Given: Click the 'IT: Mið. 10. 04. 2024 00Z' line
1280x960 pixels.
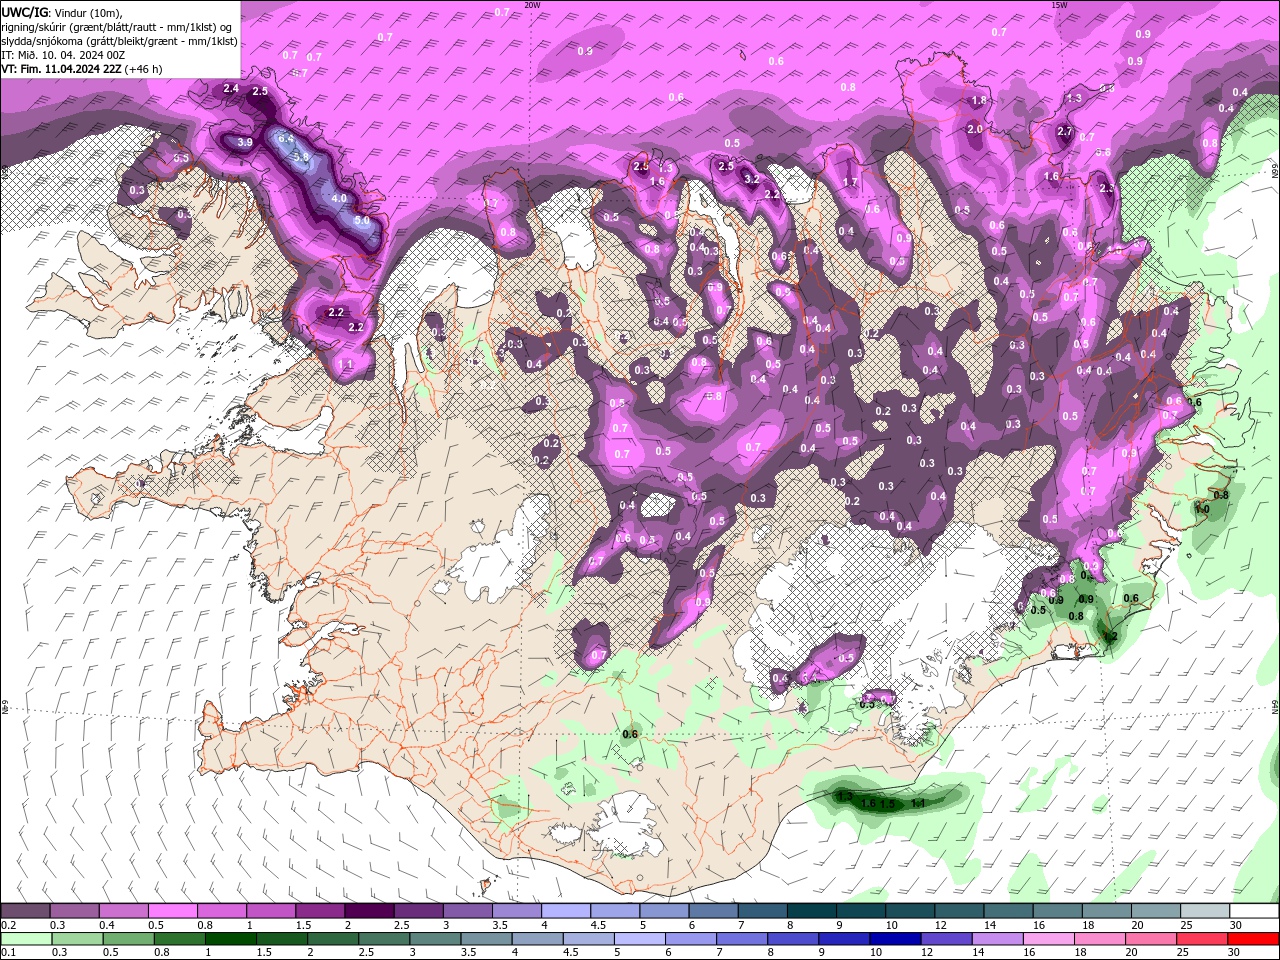Looking at the screenshot, I should click(63, 55).
